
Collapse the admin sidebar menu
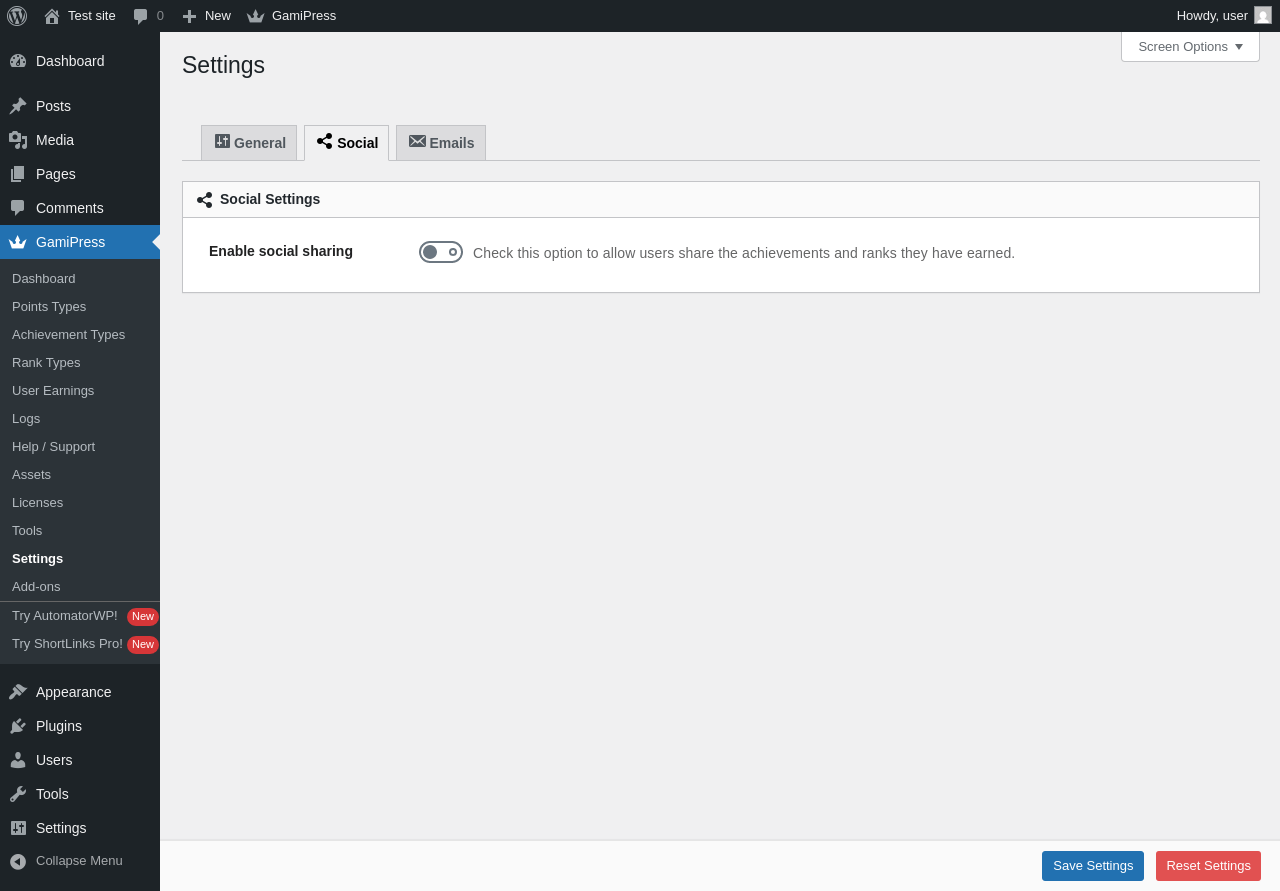tap(66, 861)
